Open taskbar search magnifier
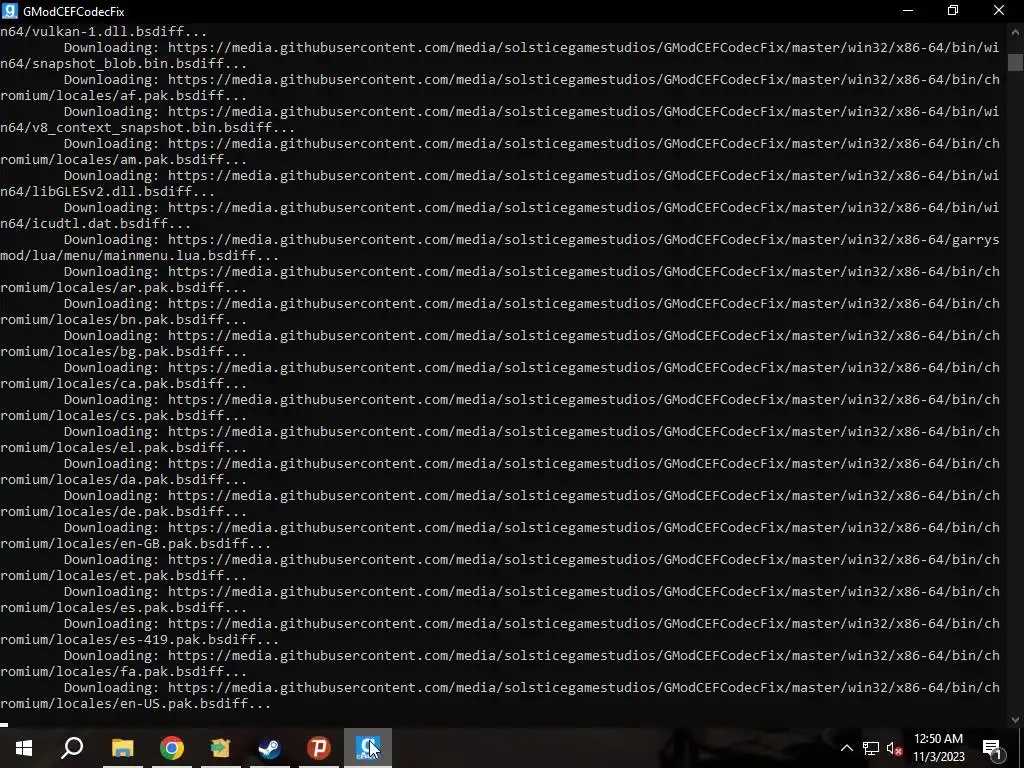 point(72,748)
